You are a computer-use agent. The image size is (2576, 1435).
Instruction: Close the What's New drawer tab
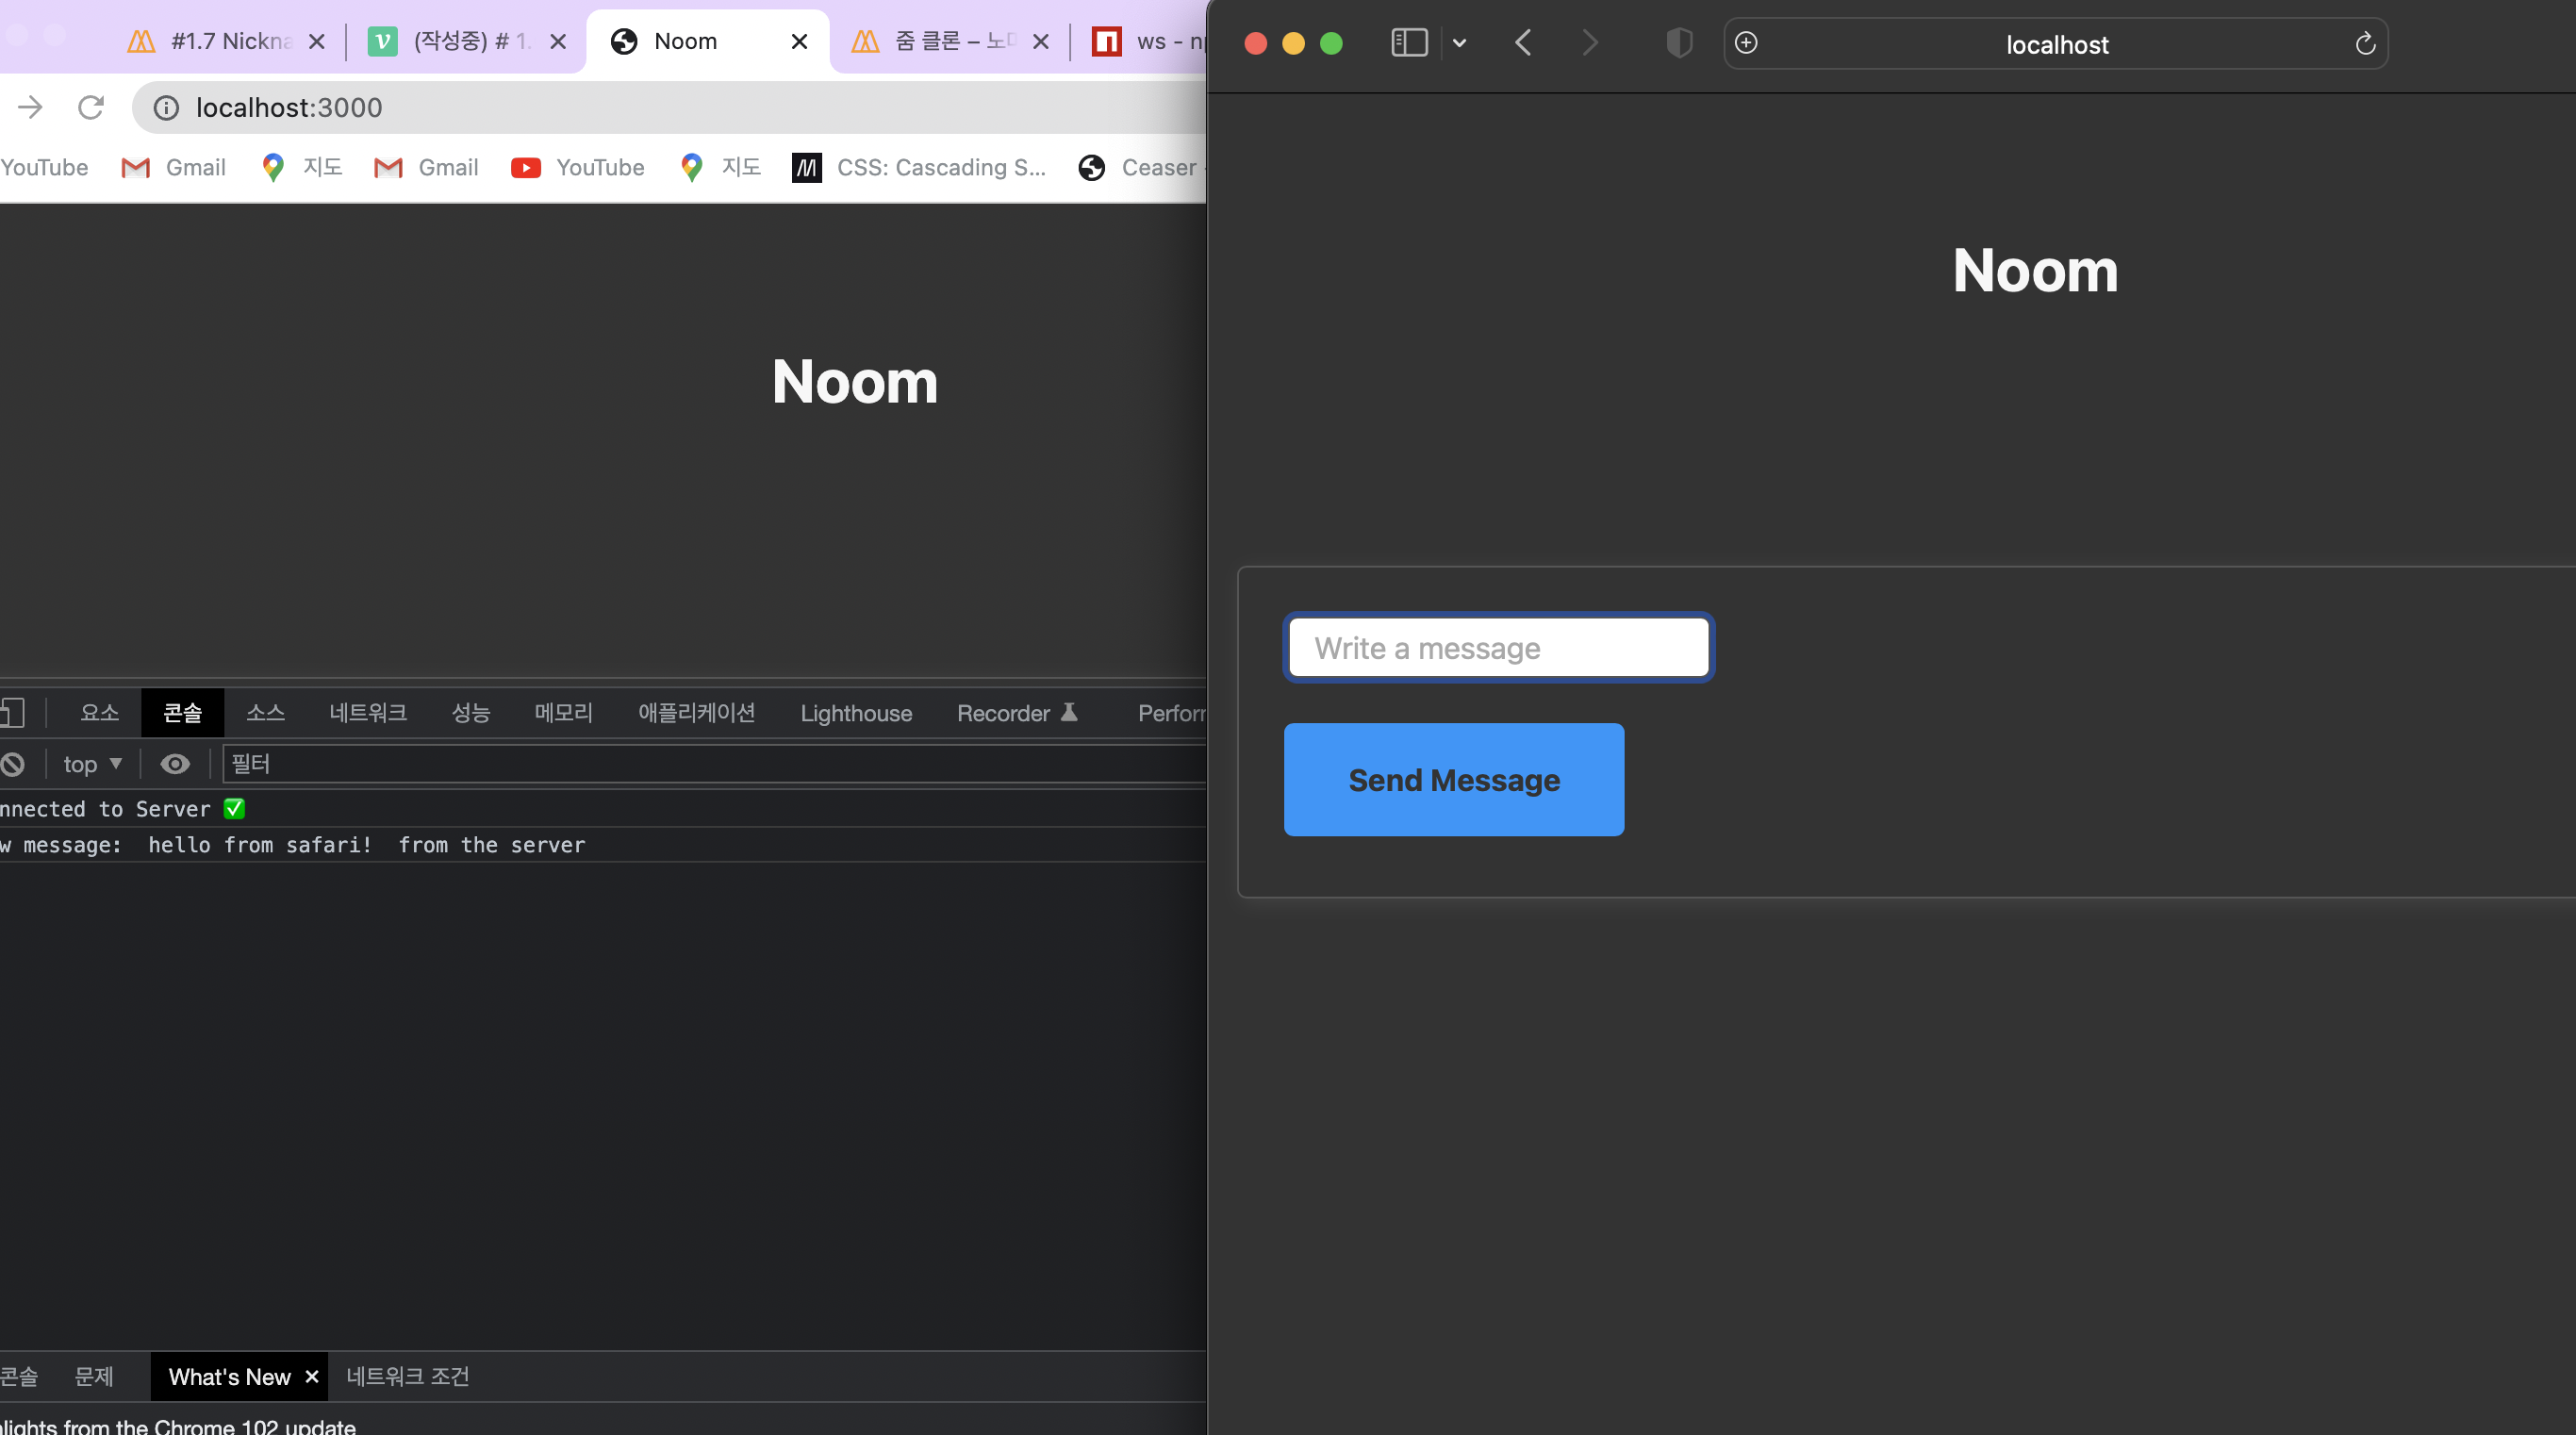[x=312, y=1376]
